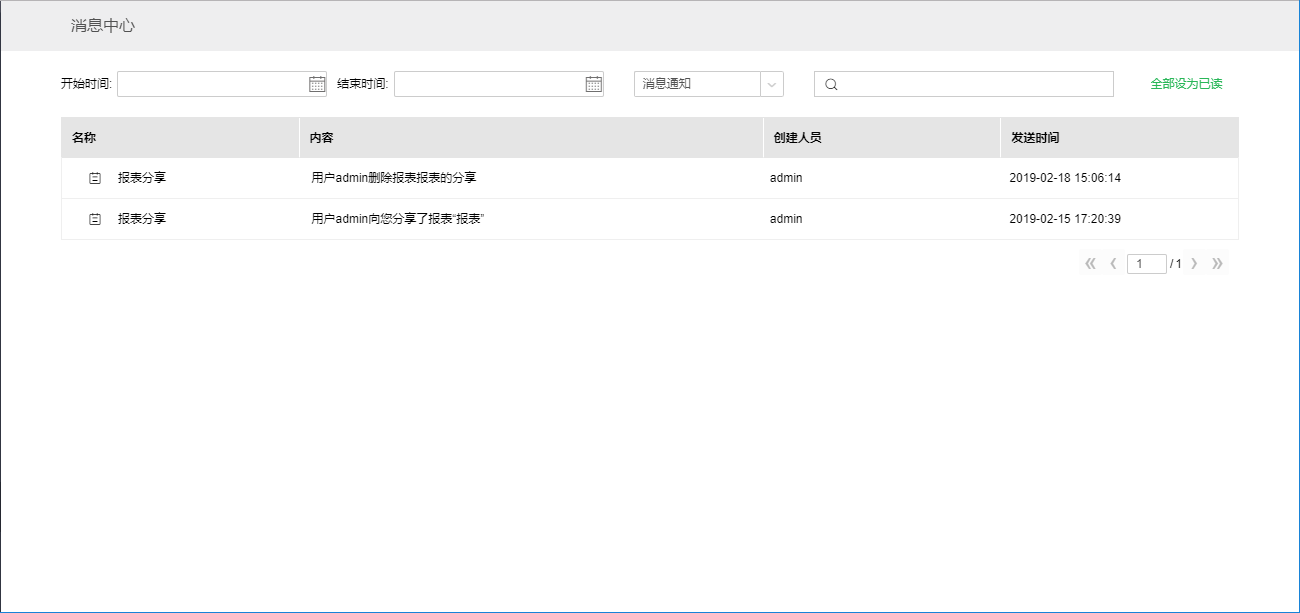Image resolution: width=1300 pixels, height=613 pixels.
Task: Open the end date calendar picker
Action: click(x=593, y=84)
